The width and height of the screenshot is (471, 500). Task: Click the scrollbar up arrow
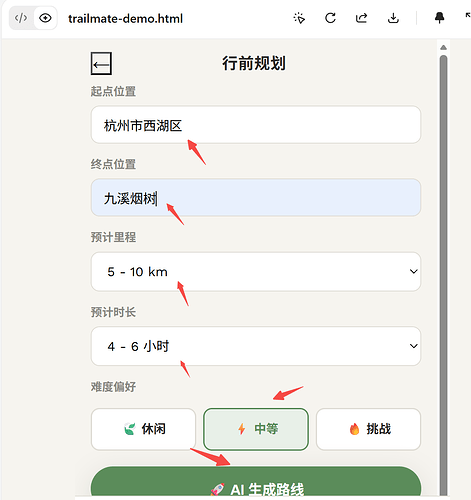coord(443,47)
